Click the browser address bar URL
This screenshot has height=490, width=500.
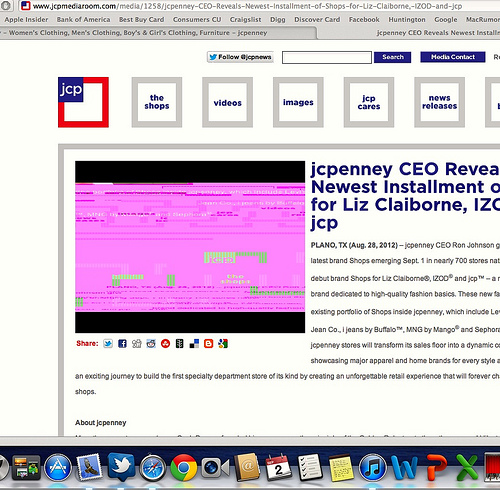(x=247, y=6)
